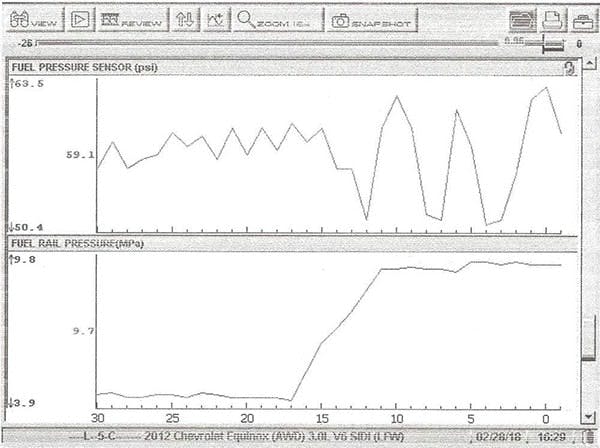Click the 2012 Chevrolet Equinox vehicle text

pyautogui.click(x=274, y=437)
